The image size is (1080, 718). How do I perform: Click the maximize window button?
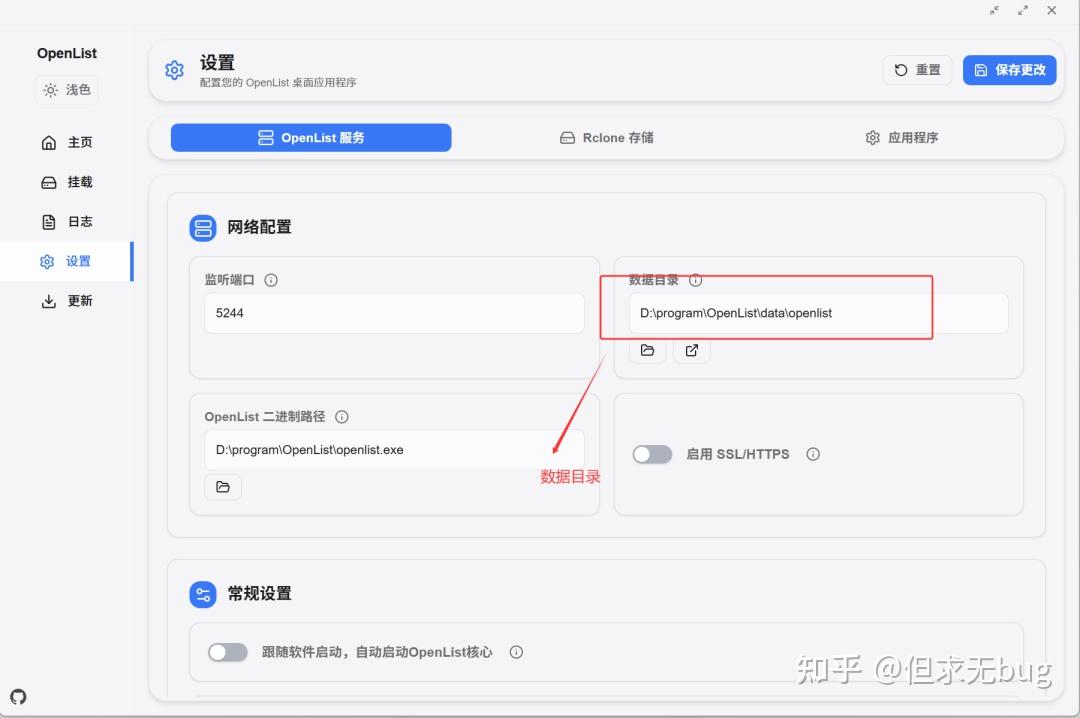(1023, 10)
